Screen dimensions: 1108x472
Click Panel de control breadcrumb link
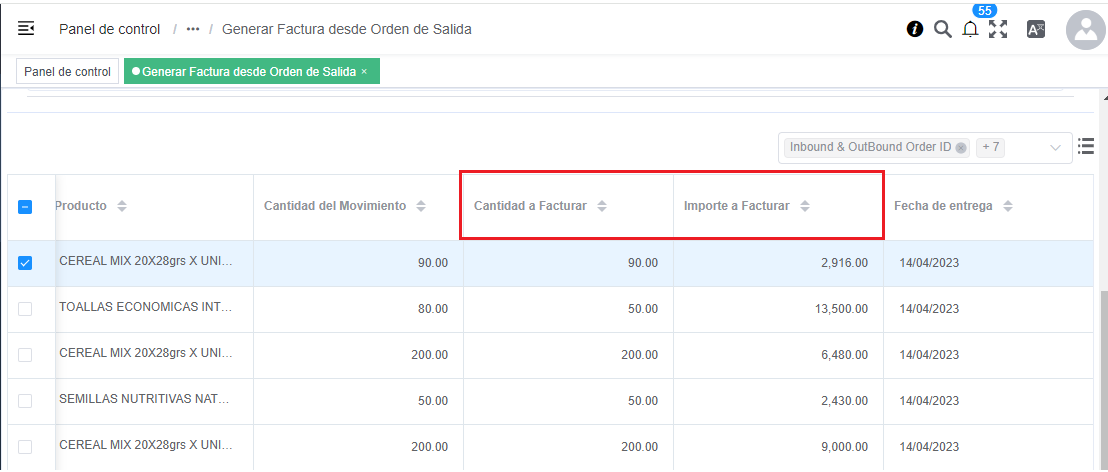tap(109, 29)
